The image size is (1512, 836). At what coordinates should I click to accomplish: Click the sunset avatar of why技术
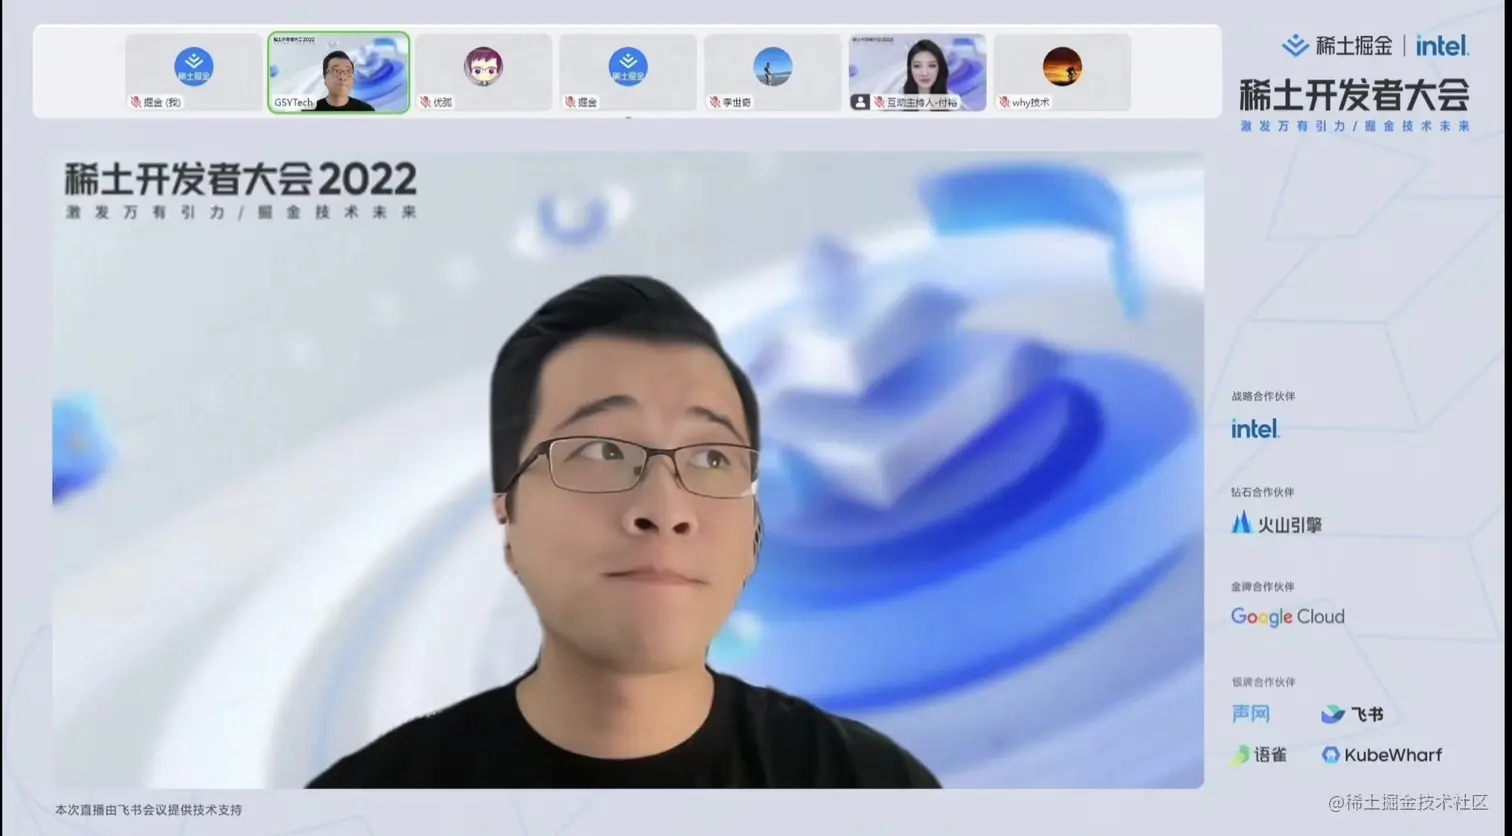(1062, 66)
